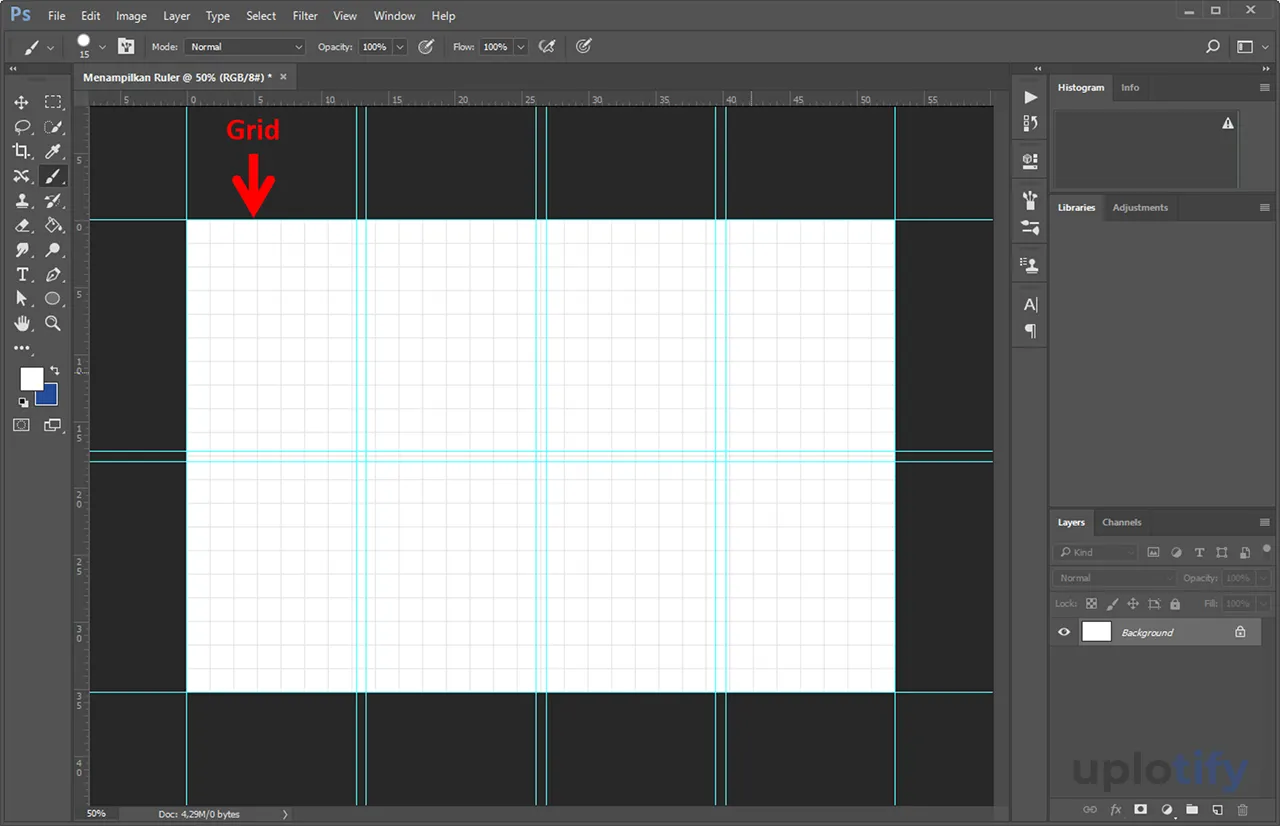Click the foreground color white swatch

point(32,379)
